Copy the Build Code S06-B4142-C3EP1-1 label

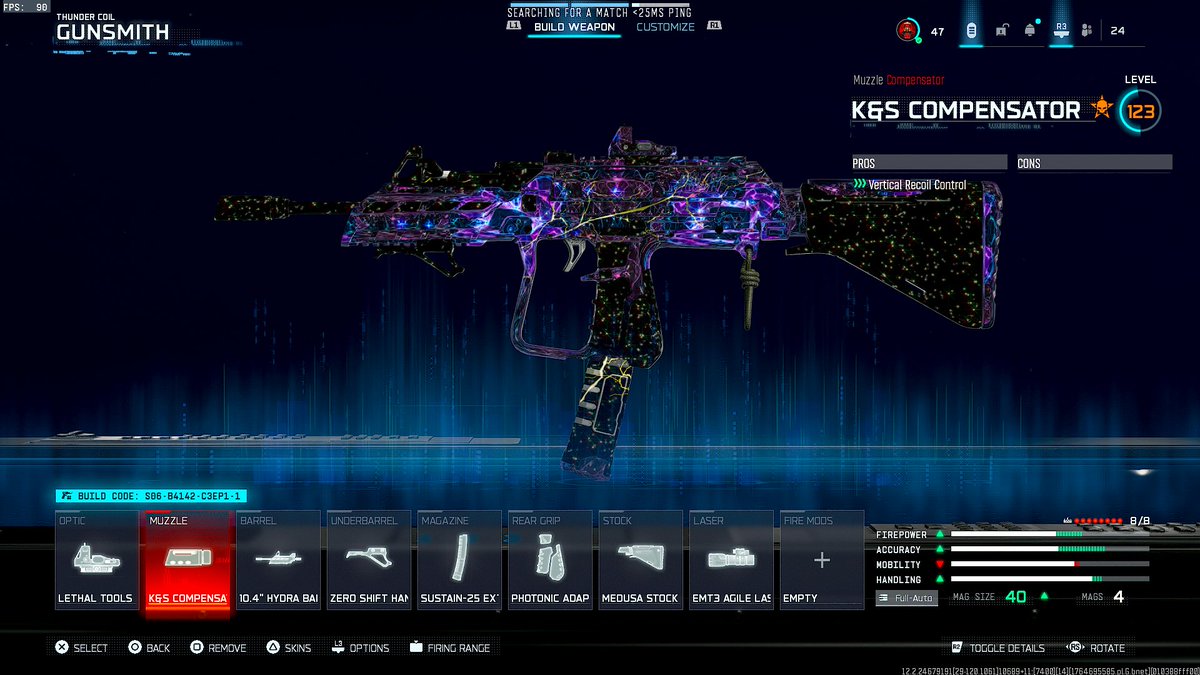point(151,495)
